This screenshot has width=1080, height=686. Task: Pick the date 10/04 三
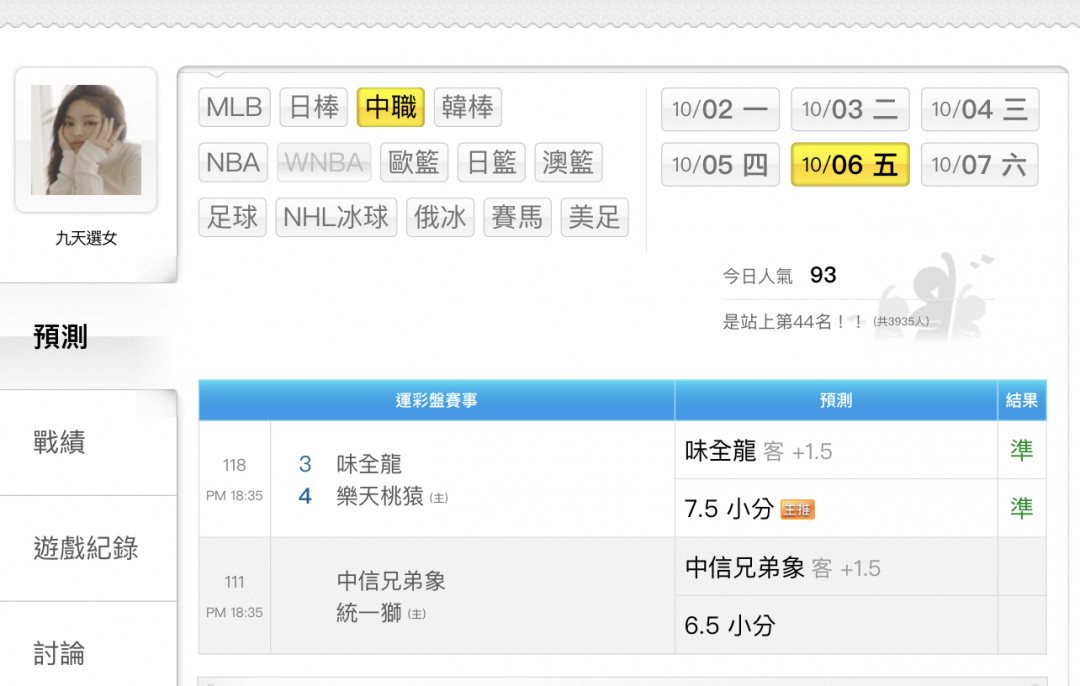(979, 110)
